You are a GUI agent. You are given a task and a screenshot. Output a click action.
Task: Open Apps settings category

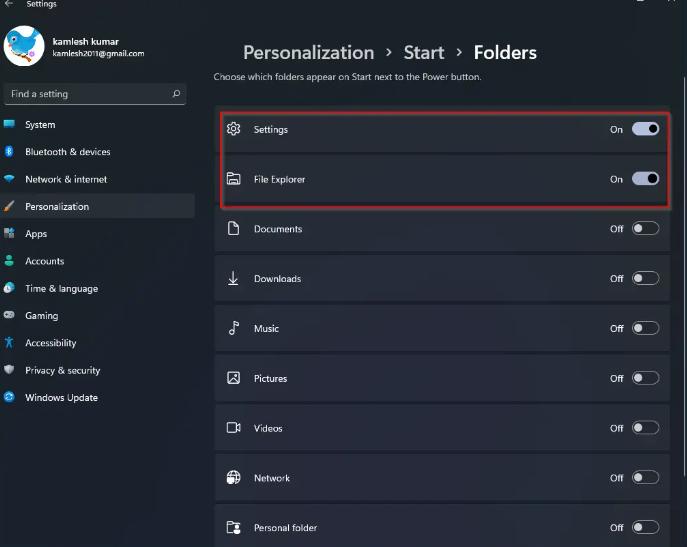(x=36, y=234)
